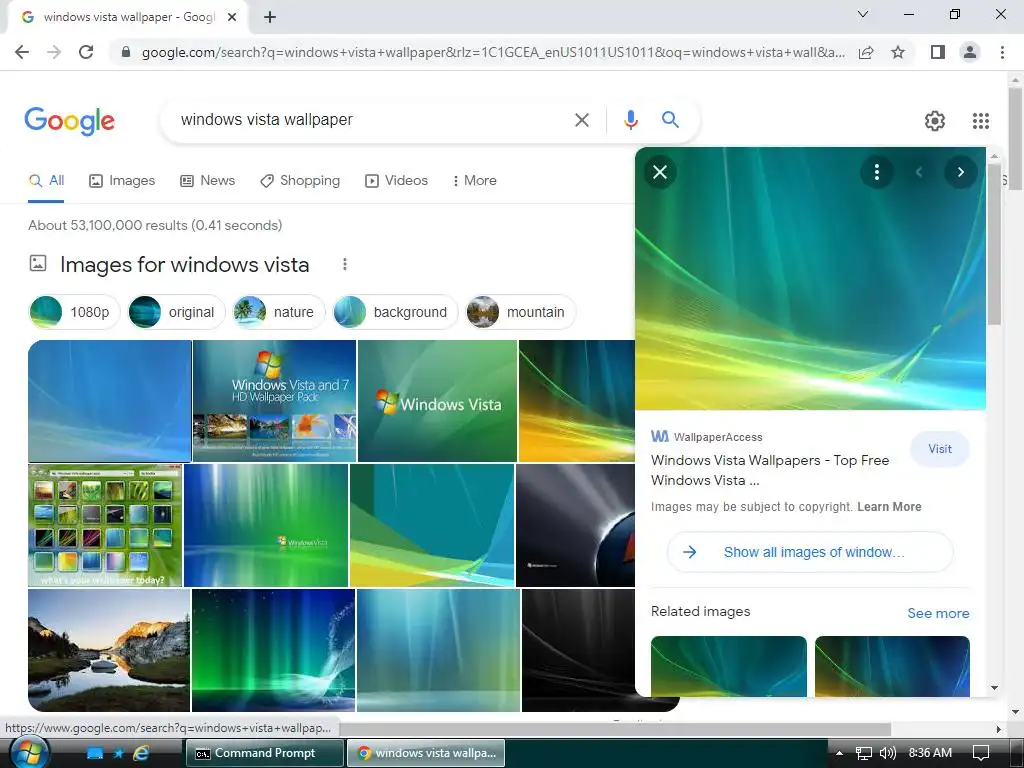
Task: Open the green Windows Vista logo thumbnail
Action: [437, 401]
